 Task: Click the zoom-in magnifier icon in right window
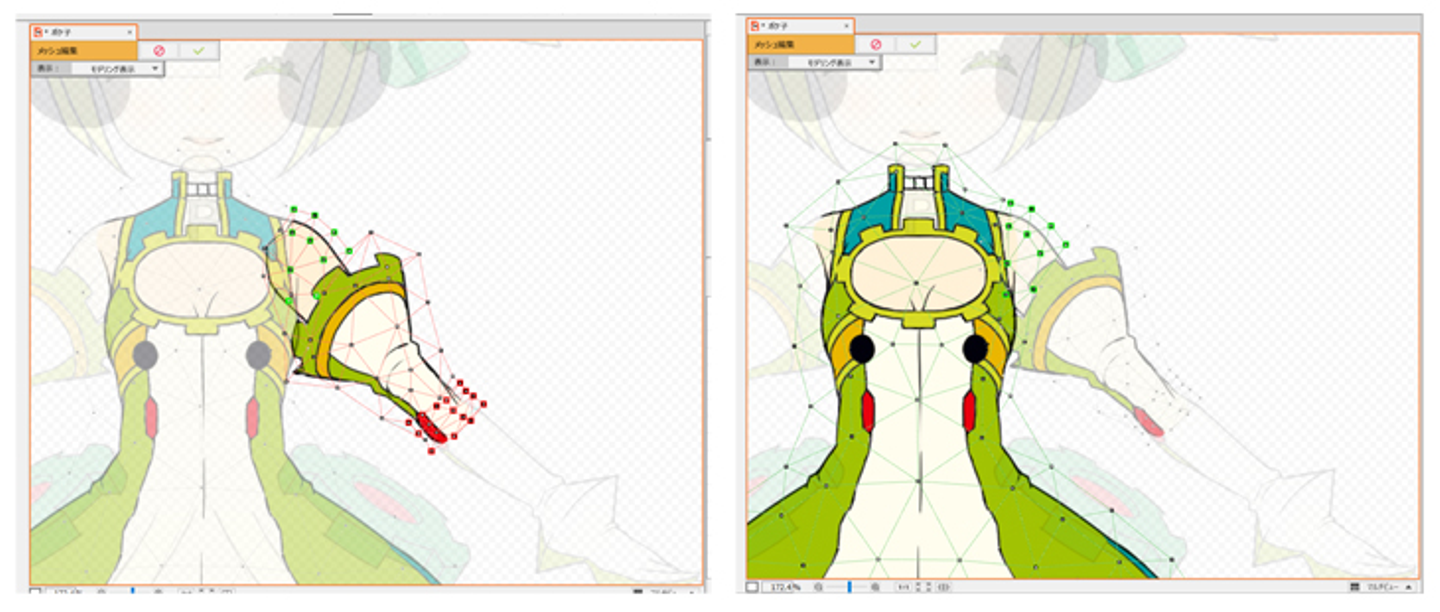coord(875,587)
